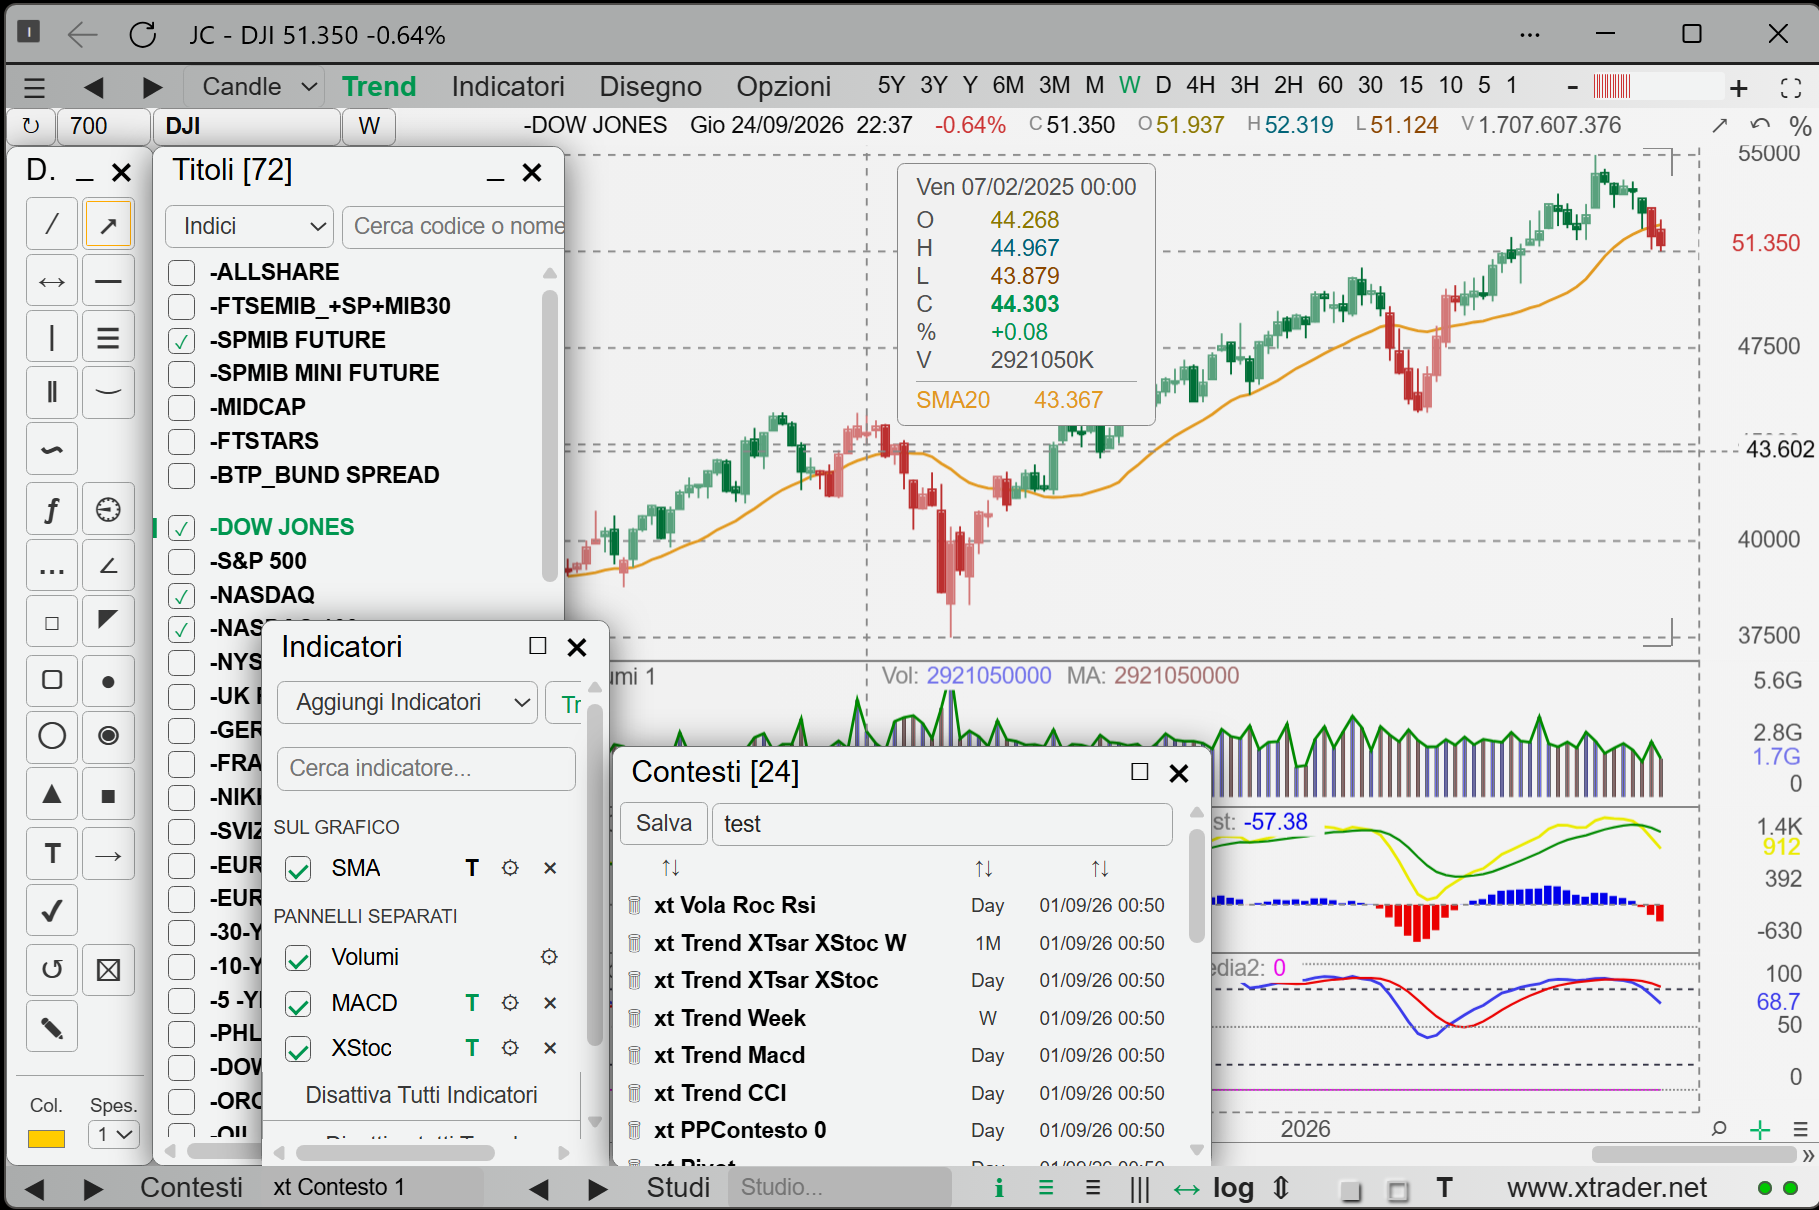Click the fullscreen icon in top toolbar
The width and height of the screenshot is (1819, 1210).
[x=1791, y=88]
